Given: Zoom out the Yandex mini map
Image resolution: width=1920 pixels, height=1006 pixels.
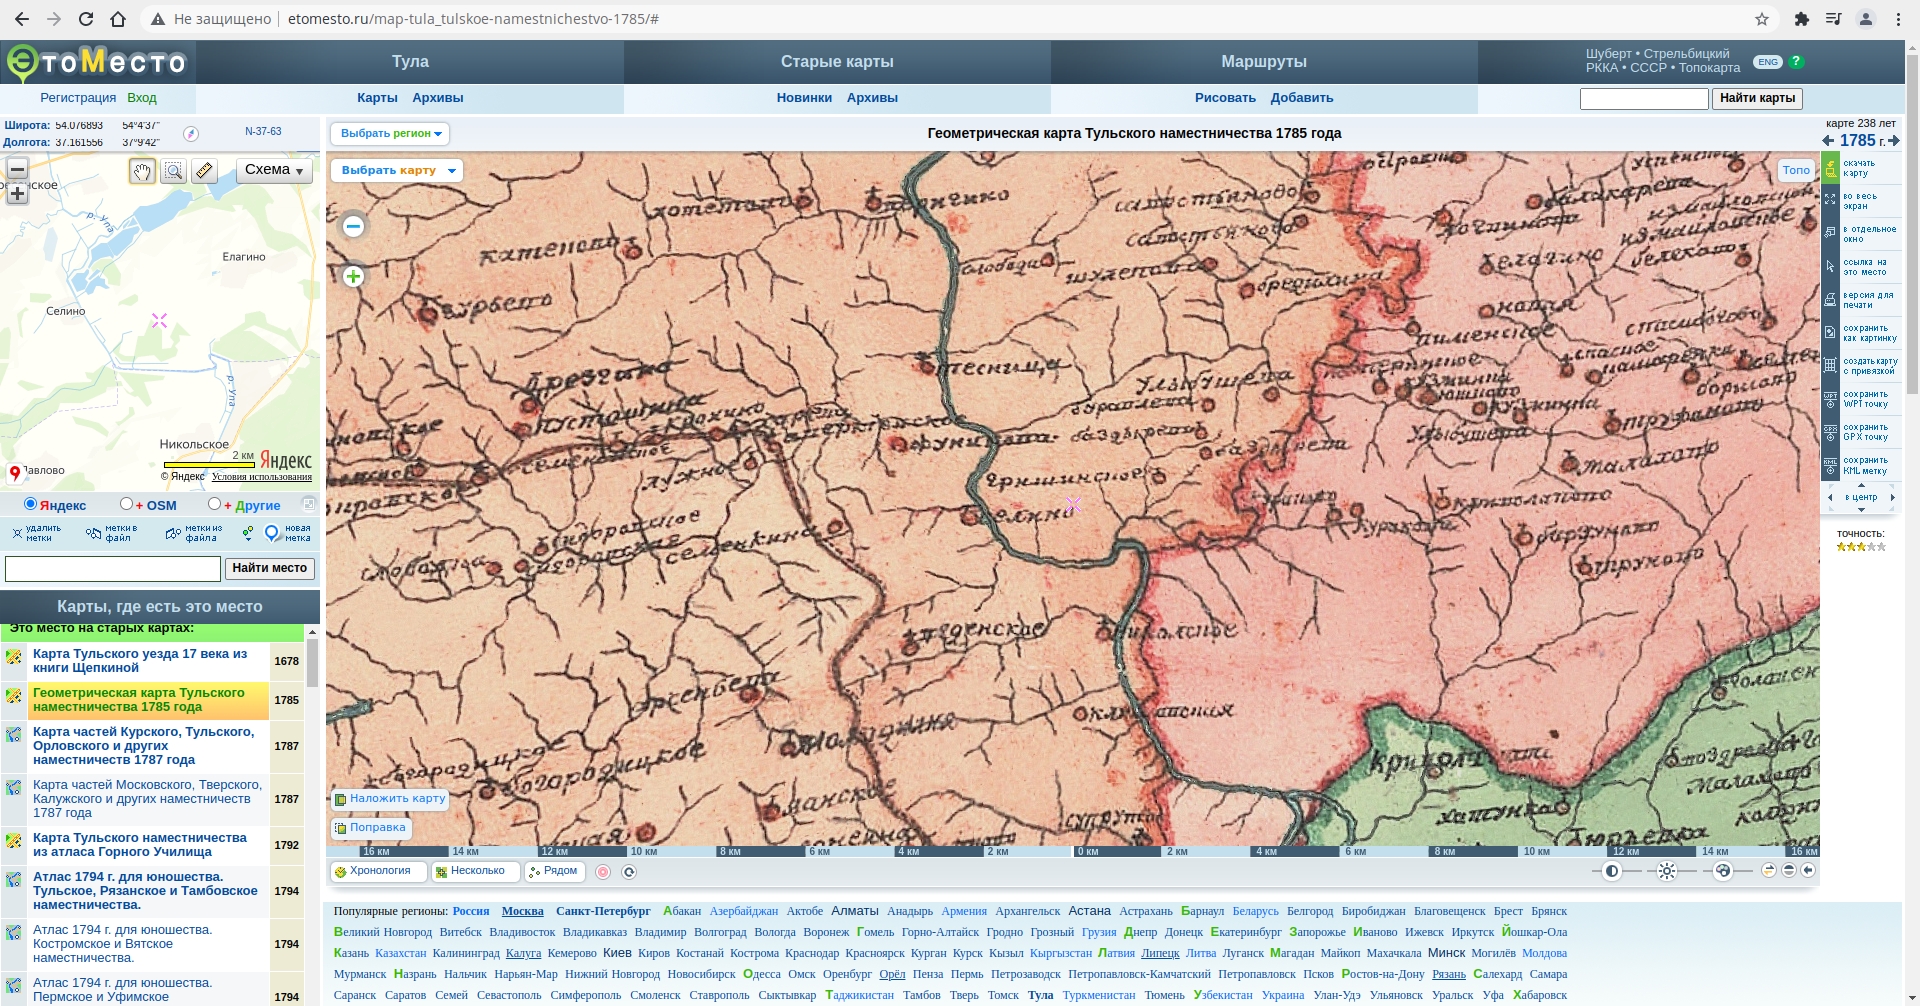Looking at the screenshot, I should [x=17, y=169].
